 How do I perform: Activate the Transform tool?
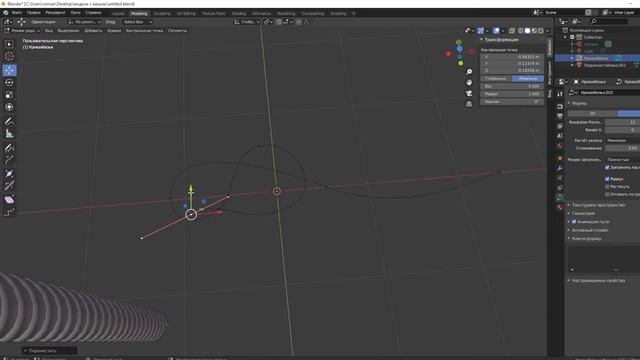(x=9, y=107)
